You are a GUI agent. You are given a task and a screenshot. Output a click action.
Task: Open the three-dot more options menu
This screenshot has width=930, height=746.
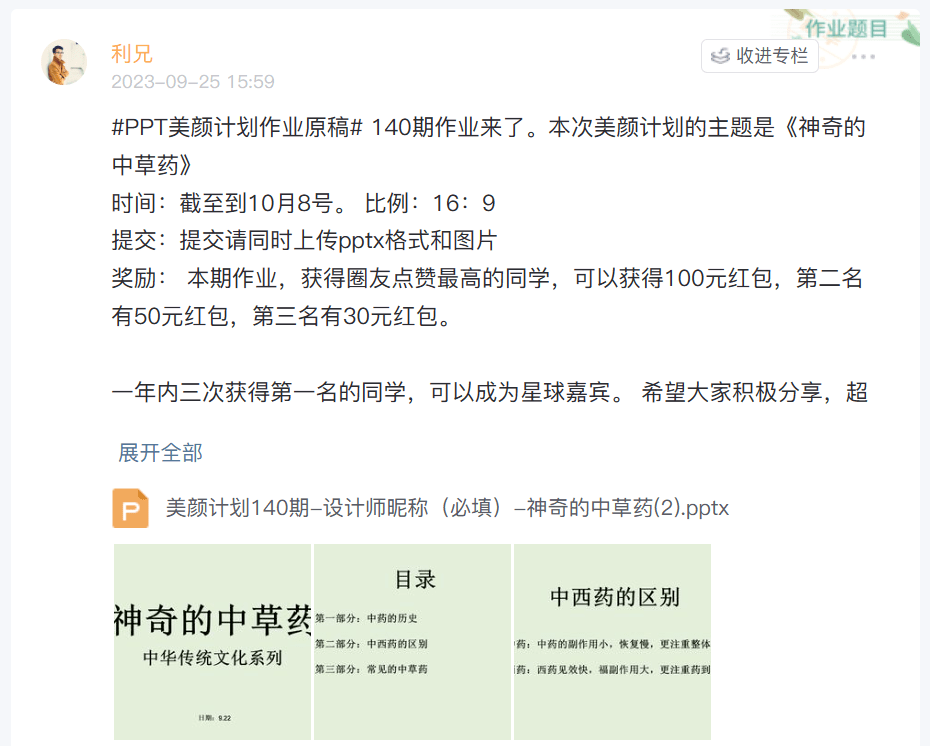[863, 56]
